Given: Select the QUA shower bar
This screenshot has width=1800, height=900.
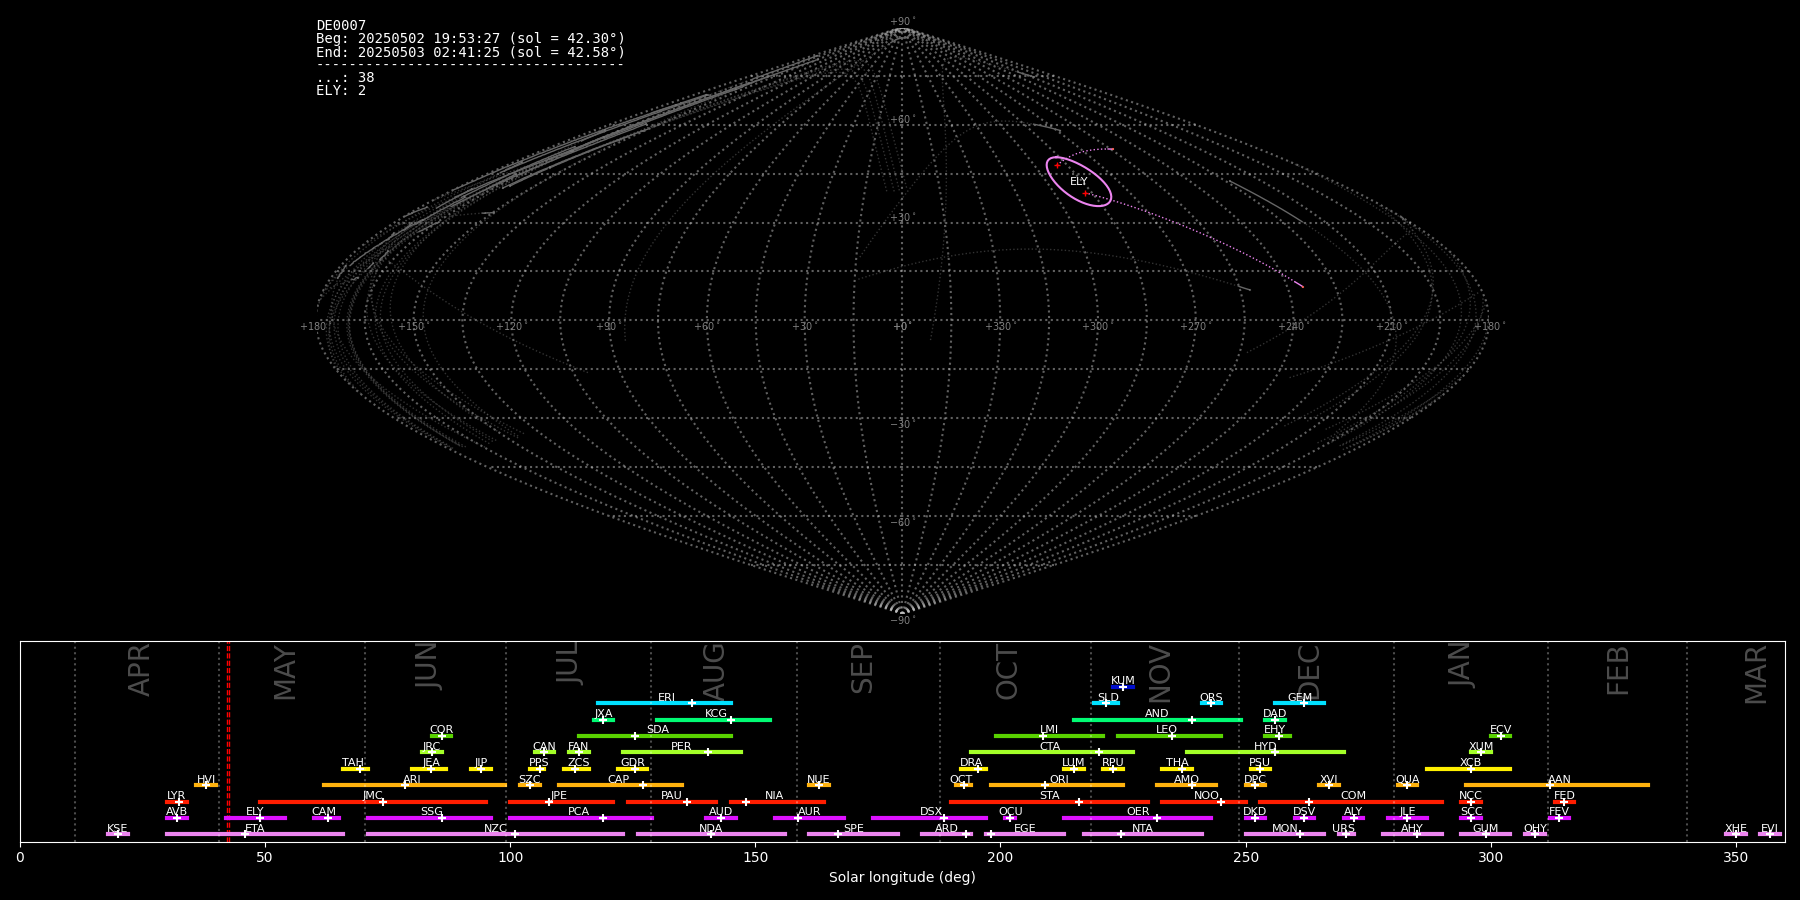Looking at the screenshot, I should pyautogui.click(x=1407, y=785).
